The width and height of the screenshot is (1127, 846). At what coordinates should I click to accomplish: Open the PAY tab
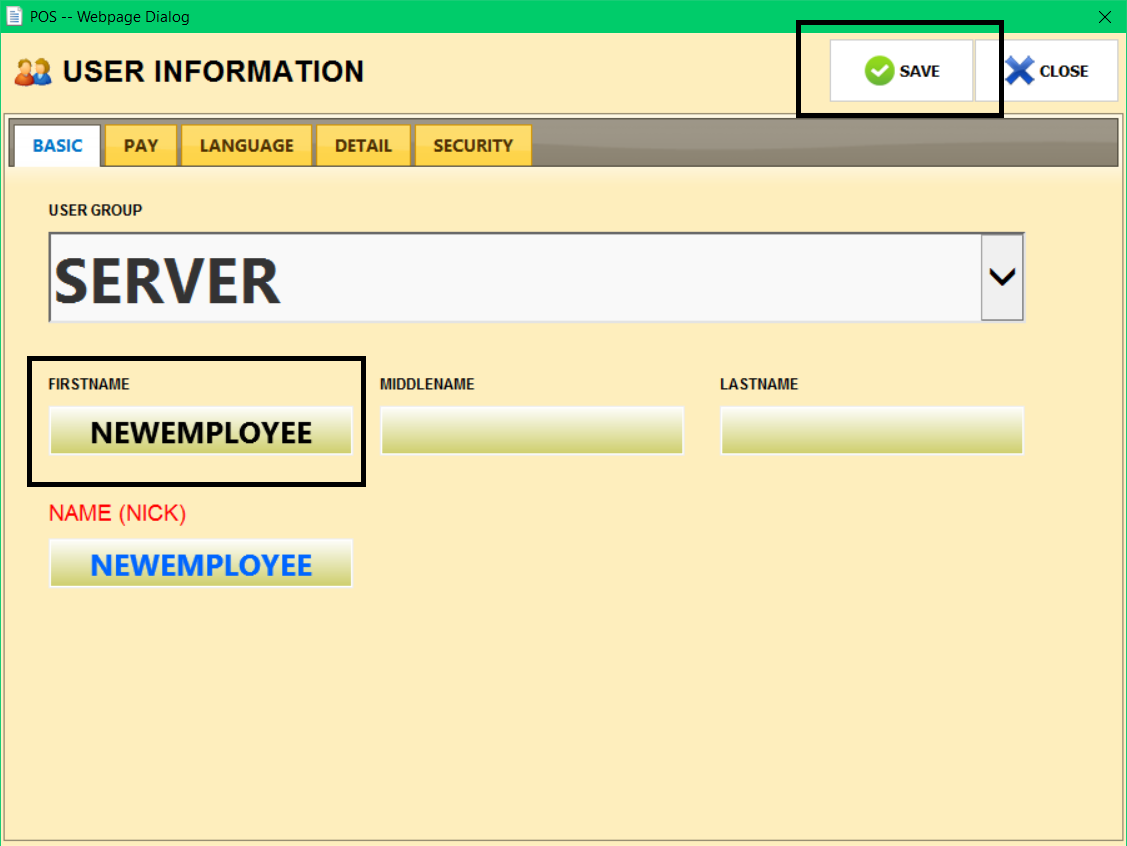[141, 145]
